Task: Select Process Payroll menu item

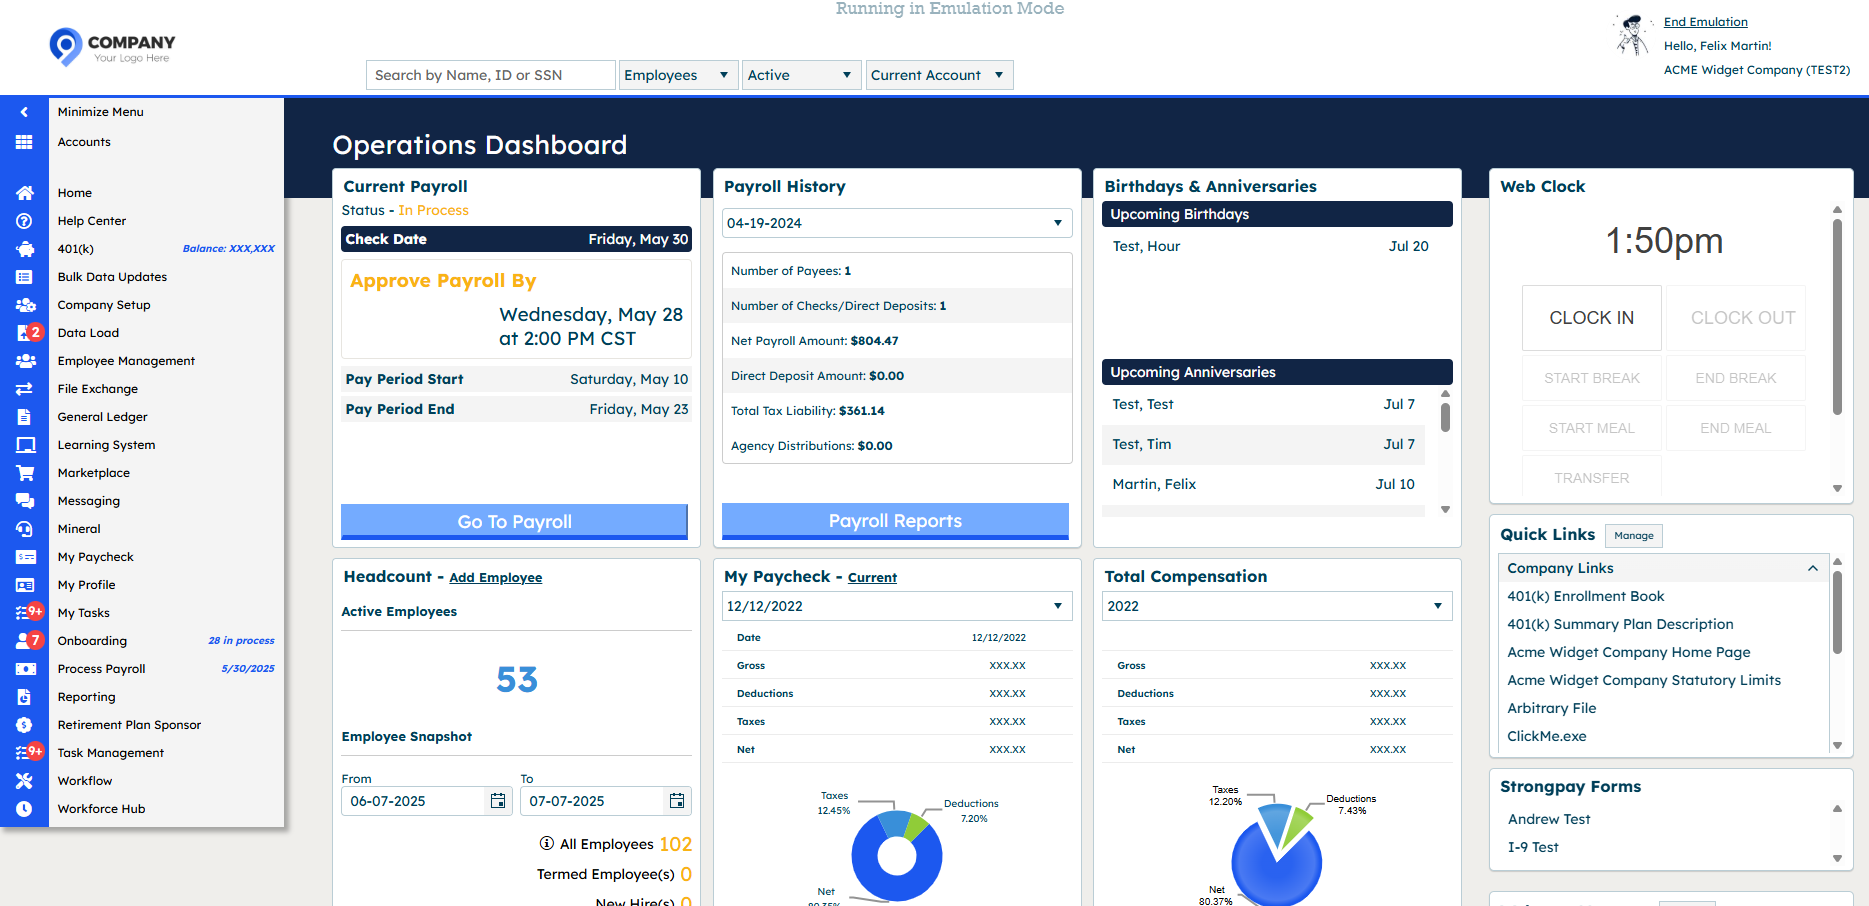Action: [101, 669]
